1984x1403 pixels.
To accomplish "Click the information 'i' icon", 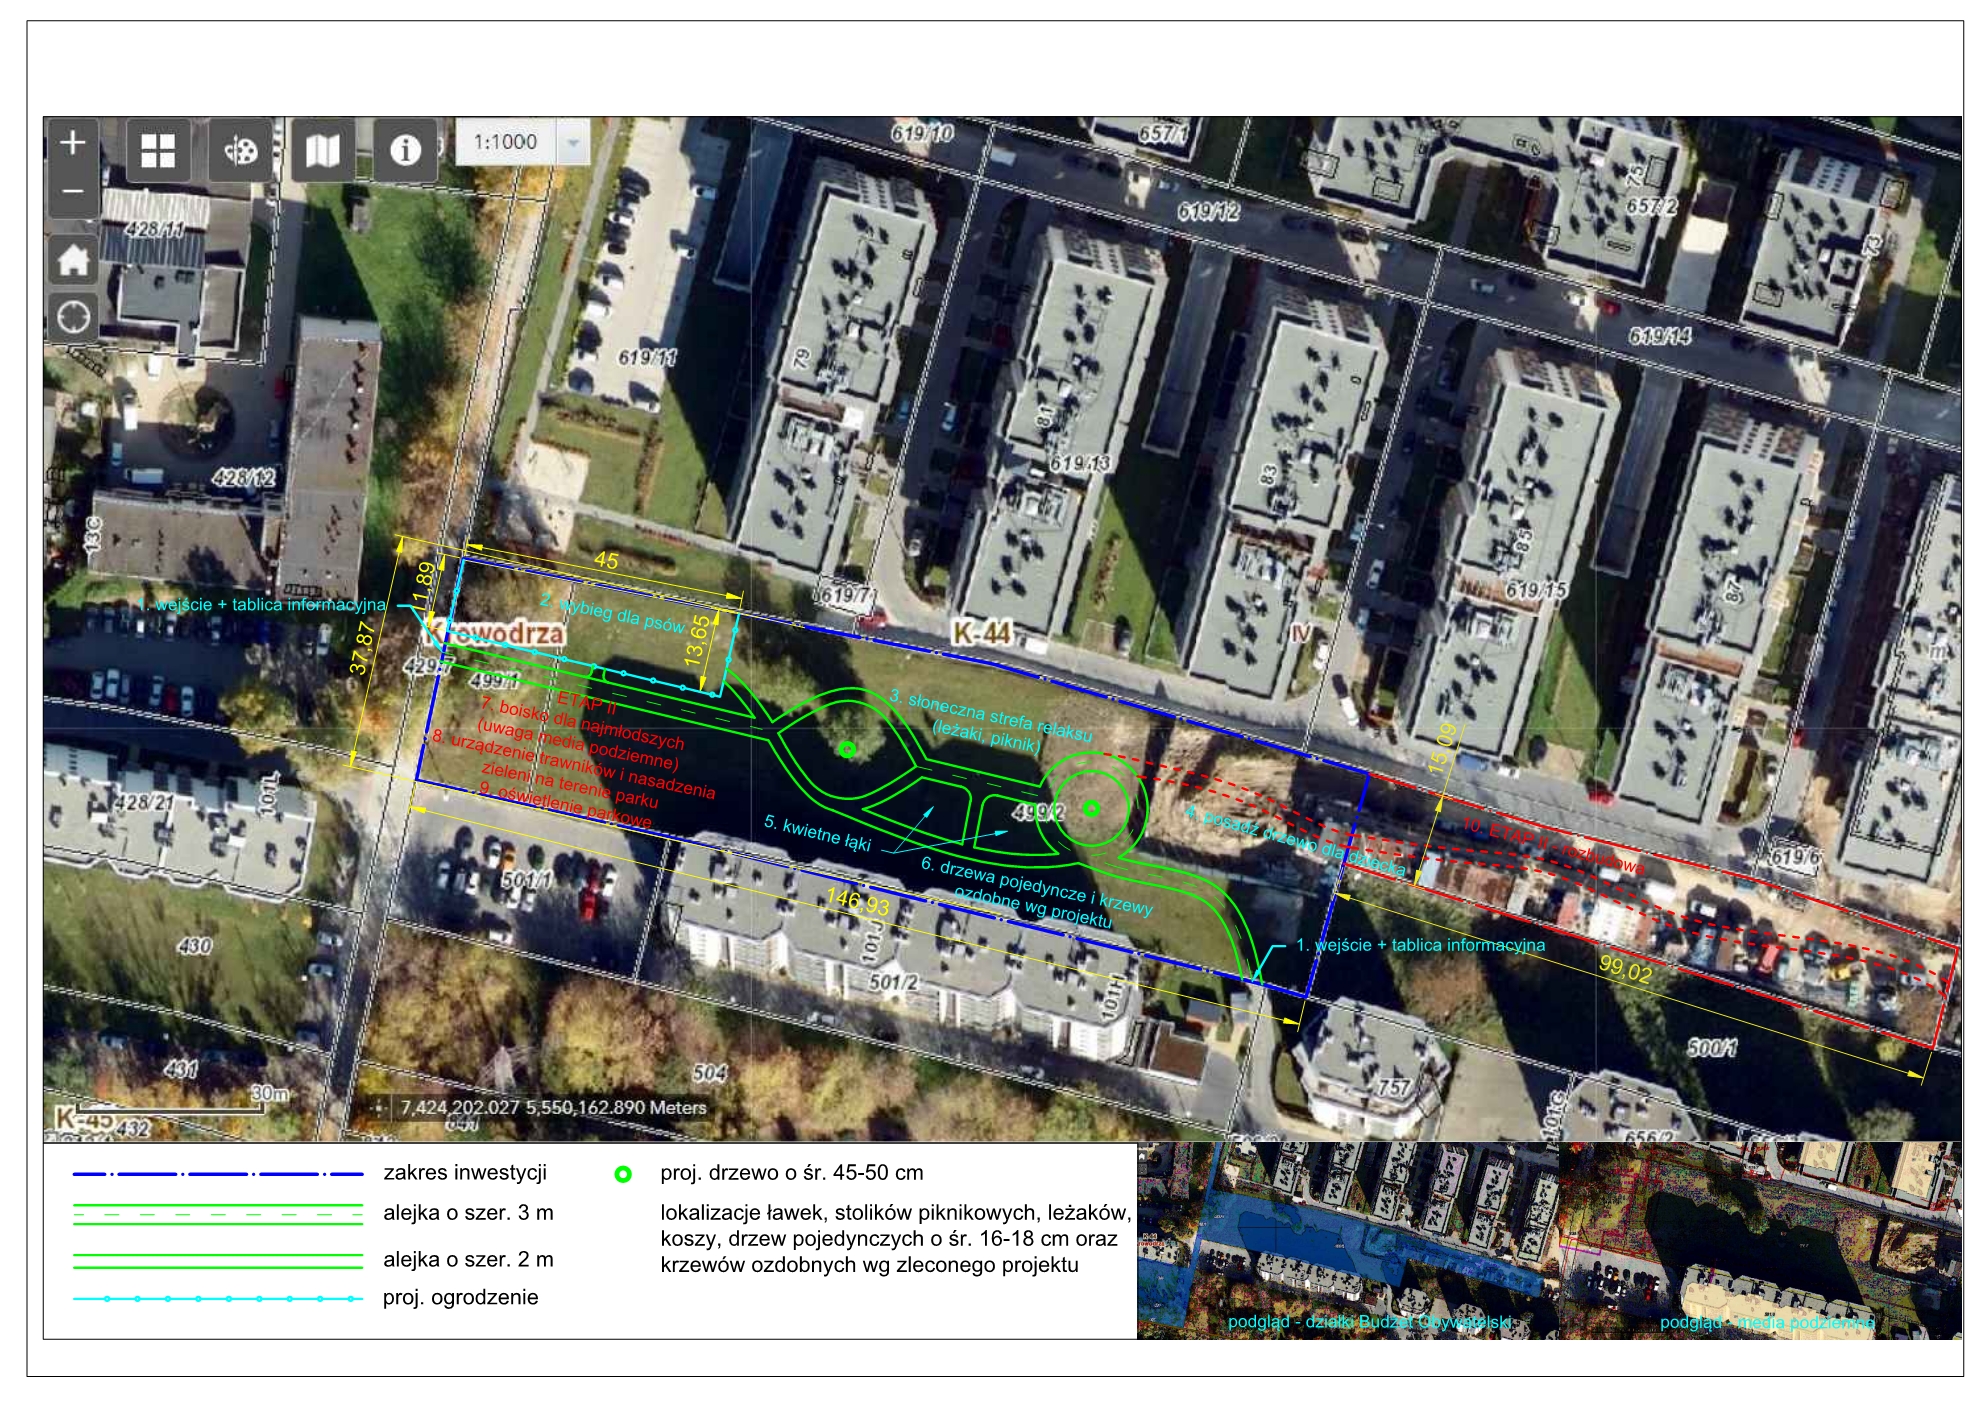I will pyautogui.click(x=404, y=150).
